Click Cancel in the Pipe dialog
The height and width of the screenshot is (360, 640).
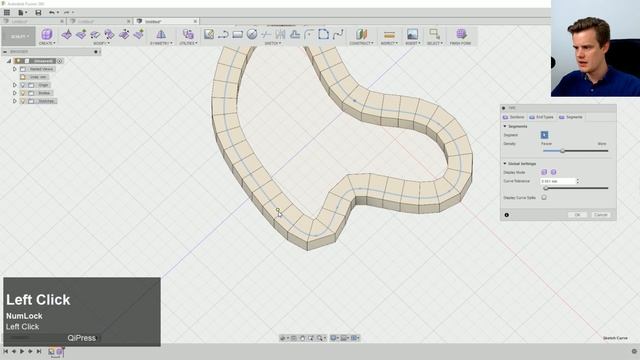point(600,215)
